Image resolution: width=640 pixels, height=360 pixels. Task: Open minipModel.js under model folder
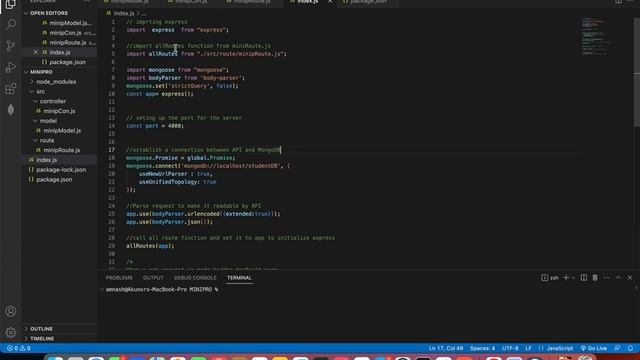click(62, 131)
